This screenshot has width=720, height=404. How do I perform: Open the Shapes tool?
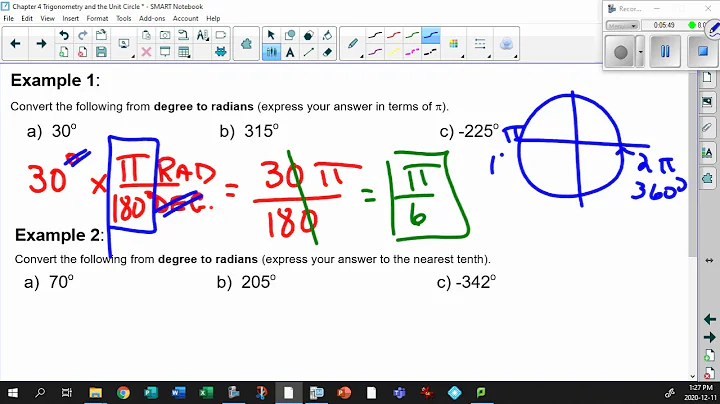click(x=290, y=35)
